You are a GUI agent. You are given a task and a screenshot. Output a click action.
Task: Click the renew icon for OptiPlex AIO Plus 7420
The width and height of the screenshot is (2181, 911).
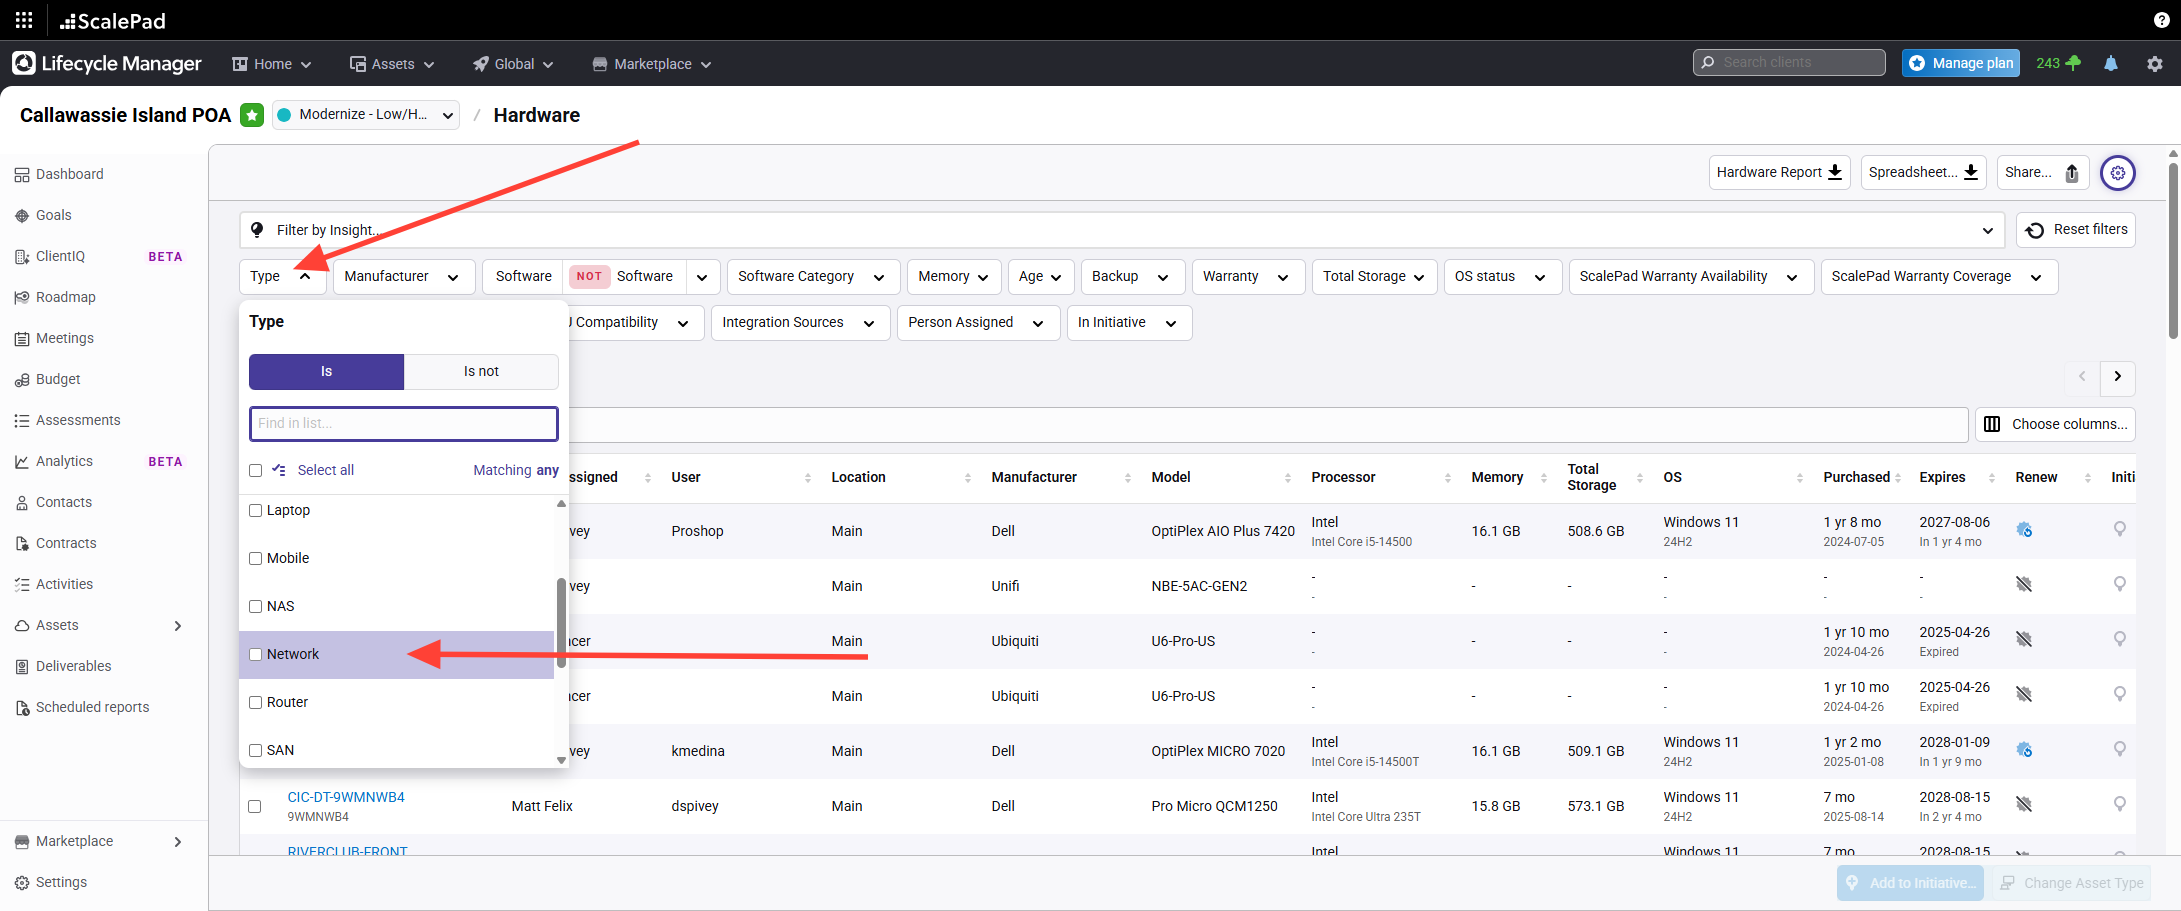pyautogui.click(x=2023, y=530)
